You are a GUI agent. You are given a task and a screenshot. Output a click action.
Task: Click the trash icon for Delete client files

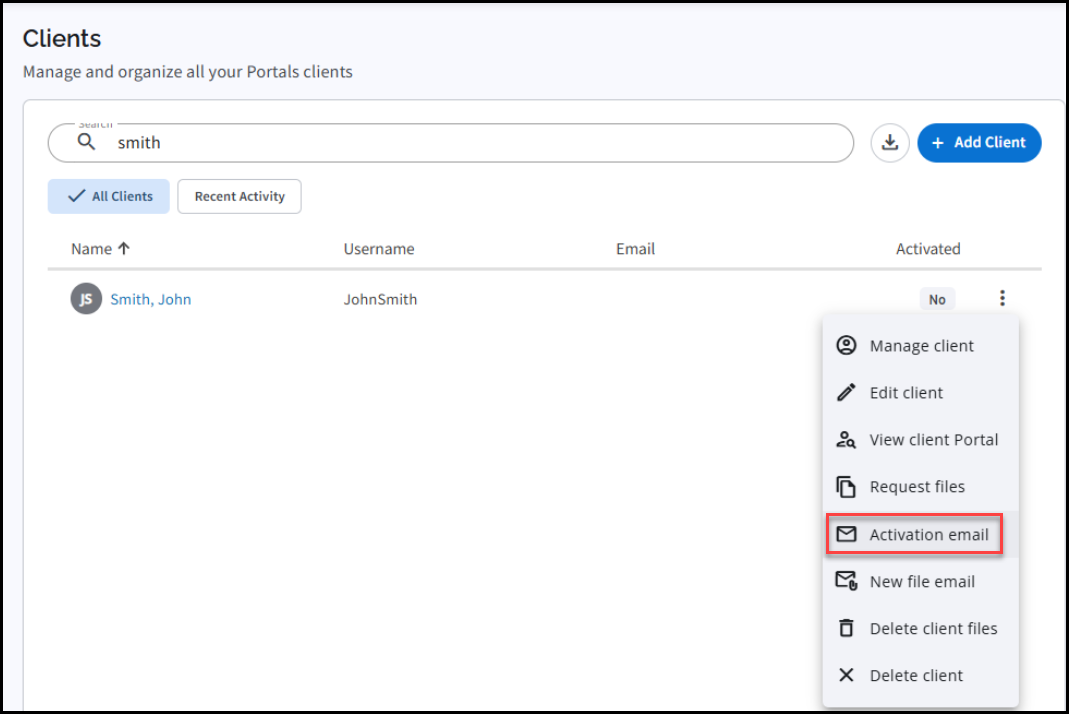pos(846,628)
